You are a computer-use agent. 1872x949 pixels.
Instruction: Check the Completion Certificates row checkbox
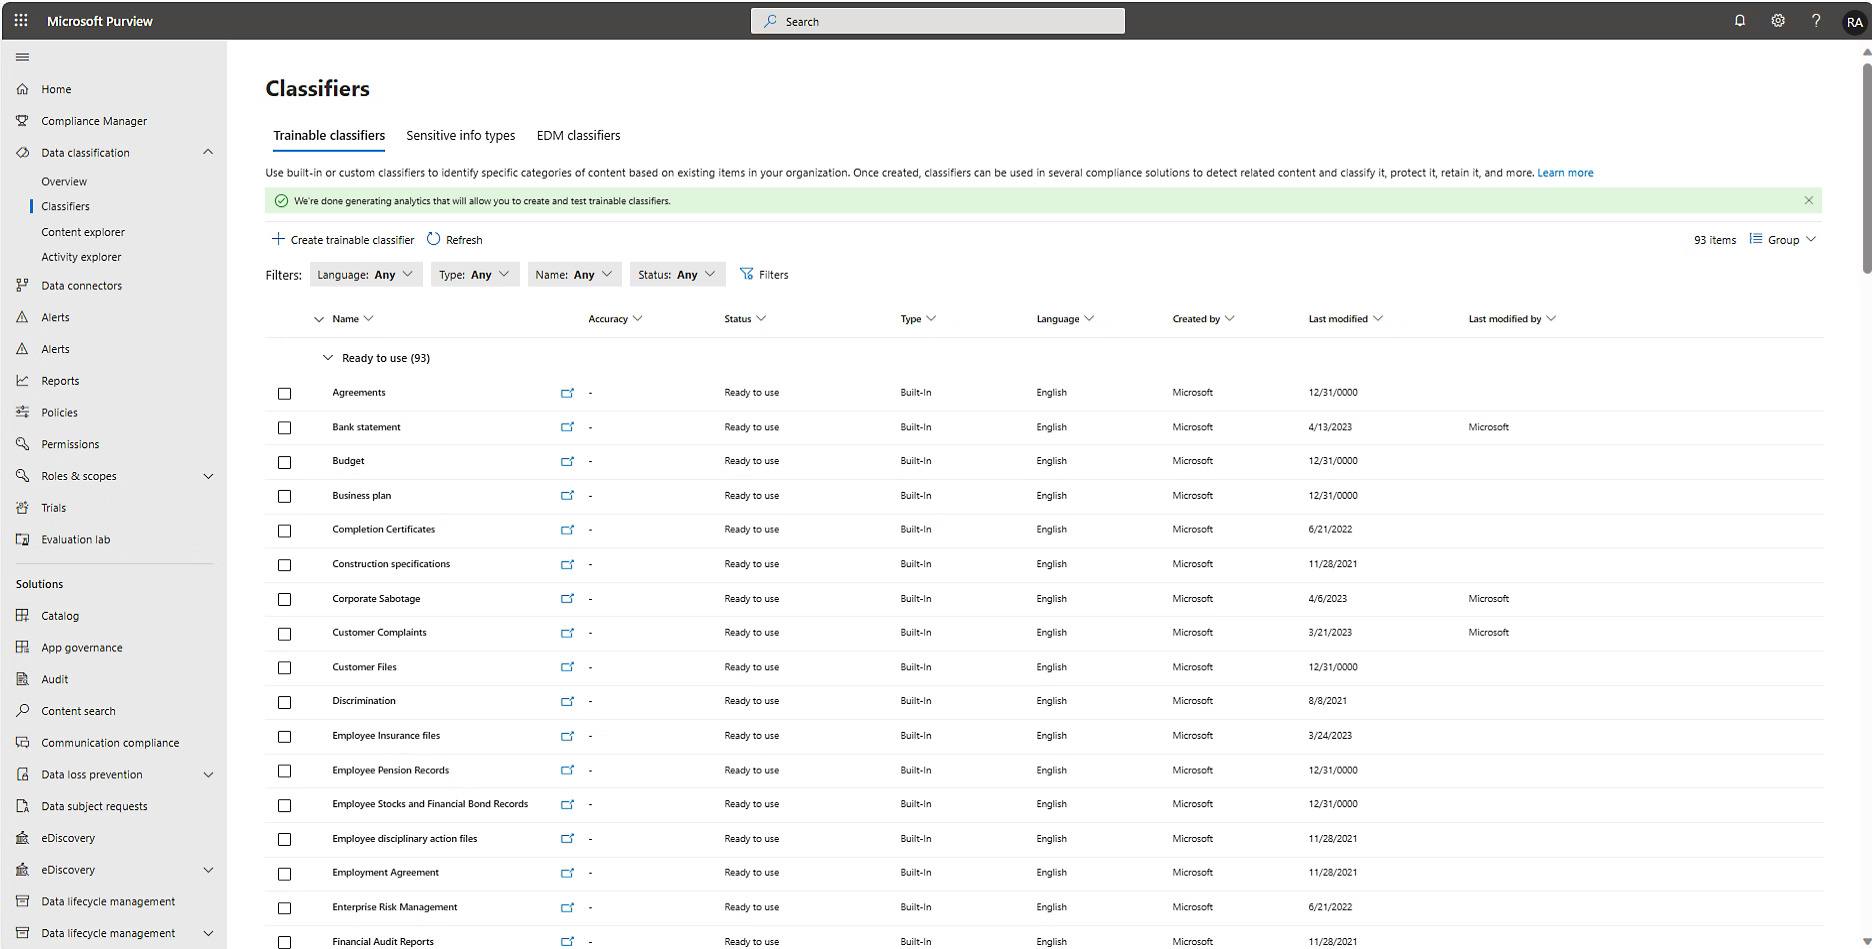pos(284,530)
